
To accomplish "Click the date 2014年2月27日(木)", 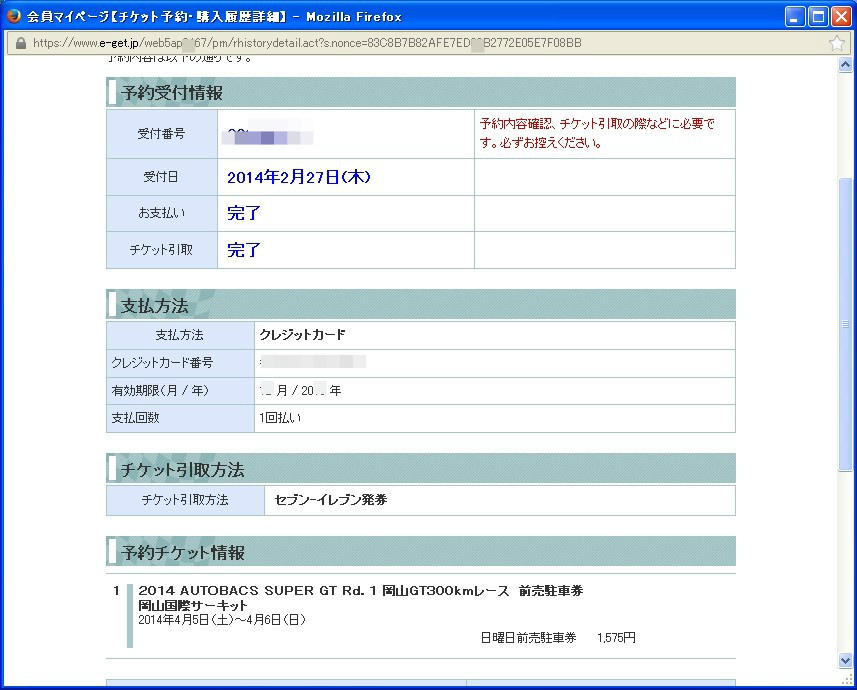I will coord(299,177).
